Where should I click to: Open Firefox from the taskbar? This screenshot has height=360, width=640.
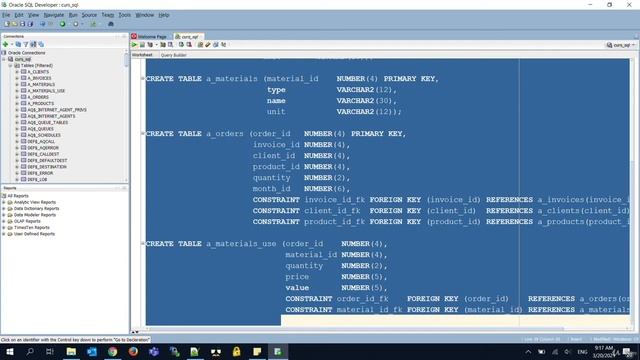[133, 351]
